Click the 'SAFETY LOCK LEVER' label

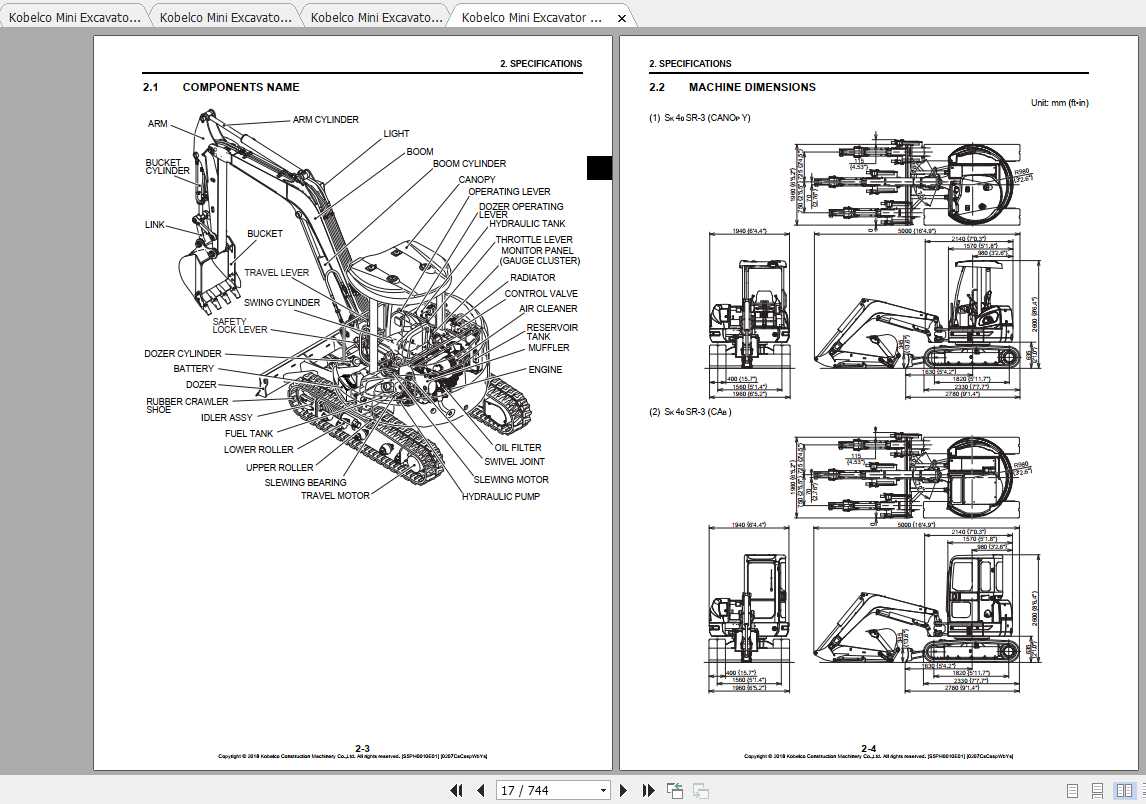tap(240, 326)
